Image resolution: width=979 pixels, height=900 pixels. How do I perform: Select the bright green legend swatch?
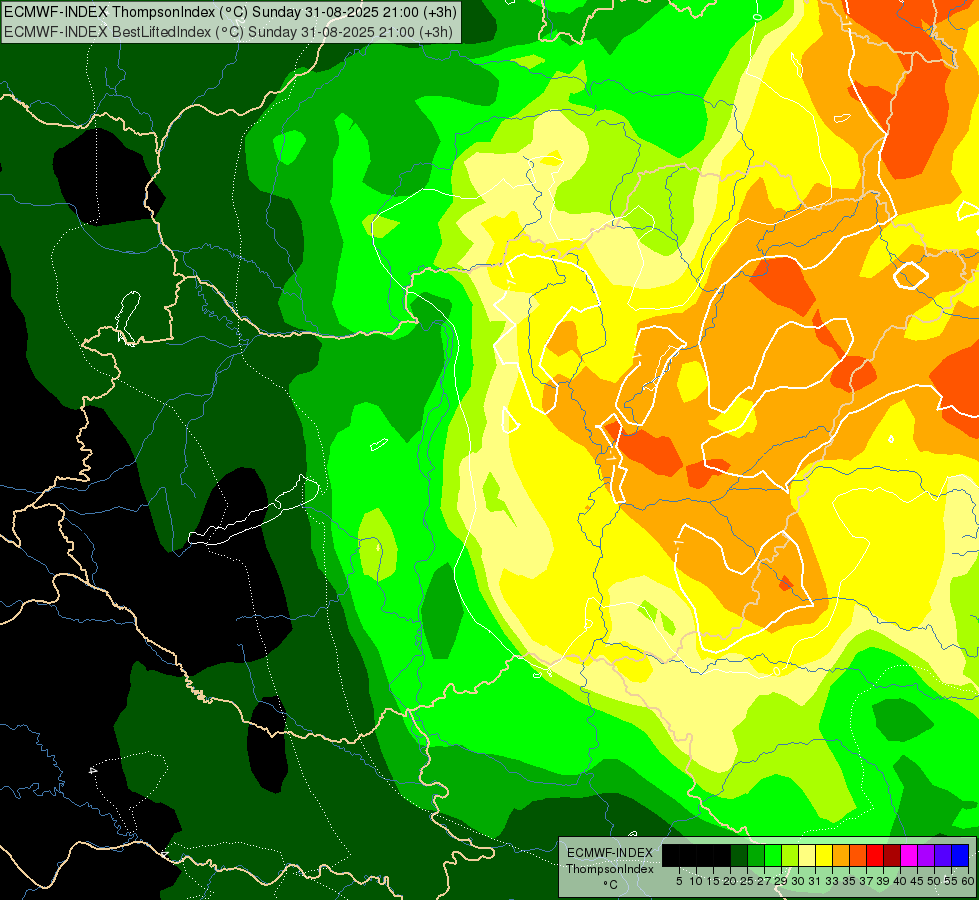pyautogui.click(x=773, y=855)
